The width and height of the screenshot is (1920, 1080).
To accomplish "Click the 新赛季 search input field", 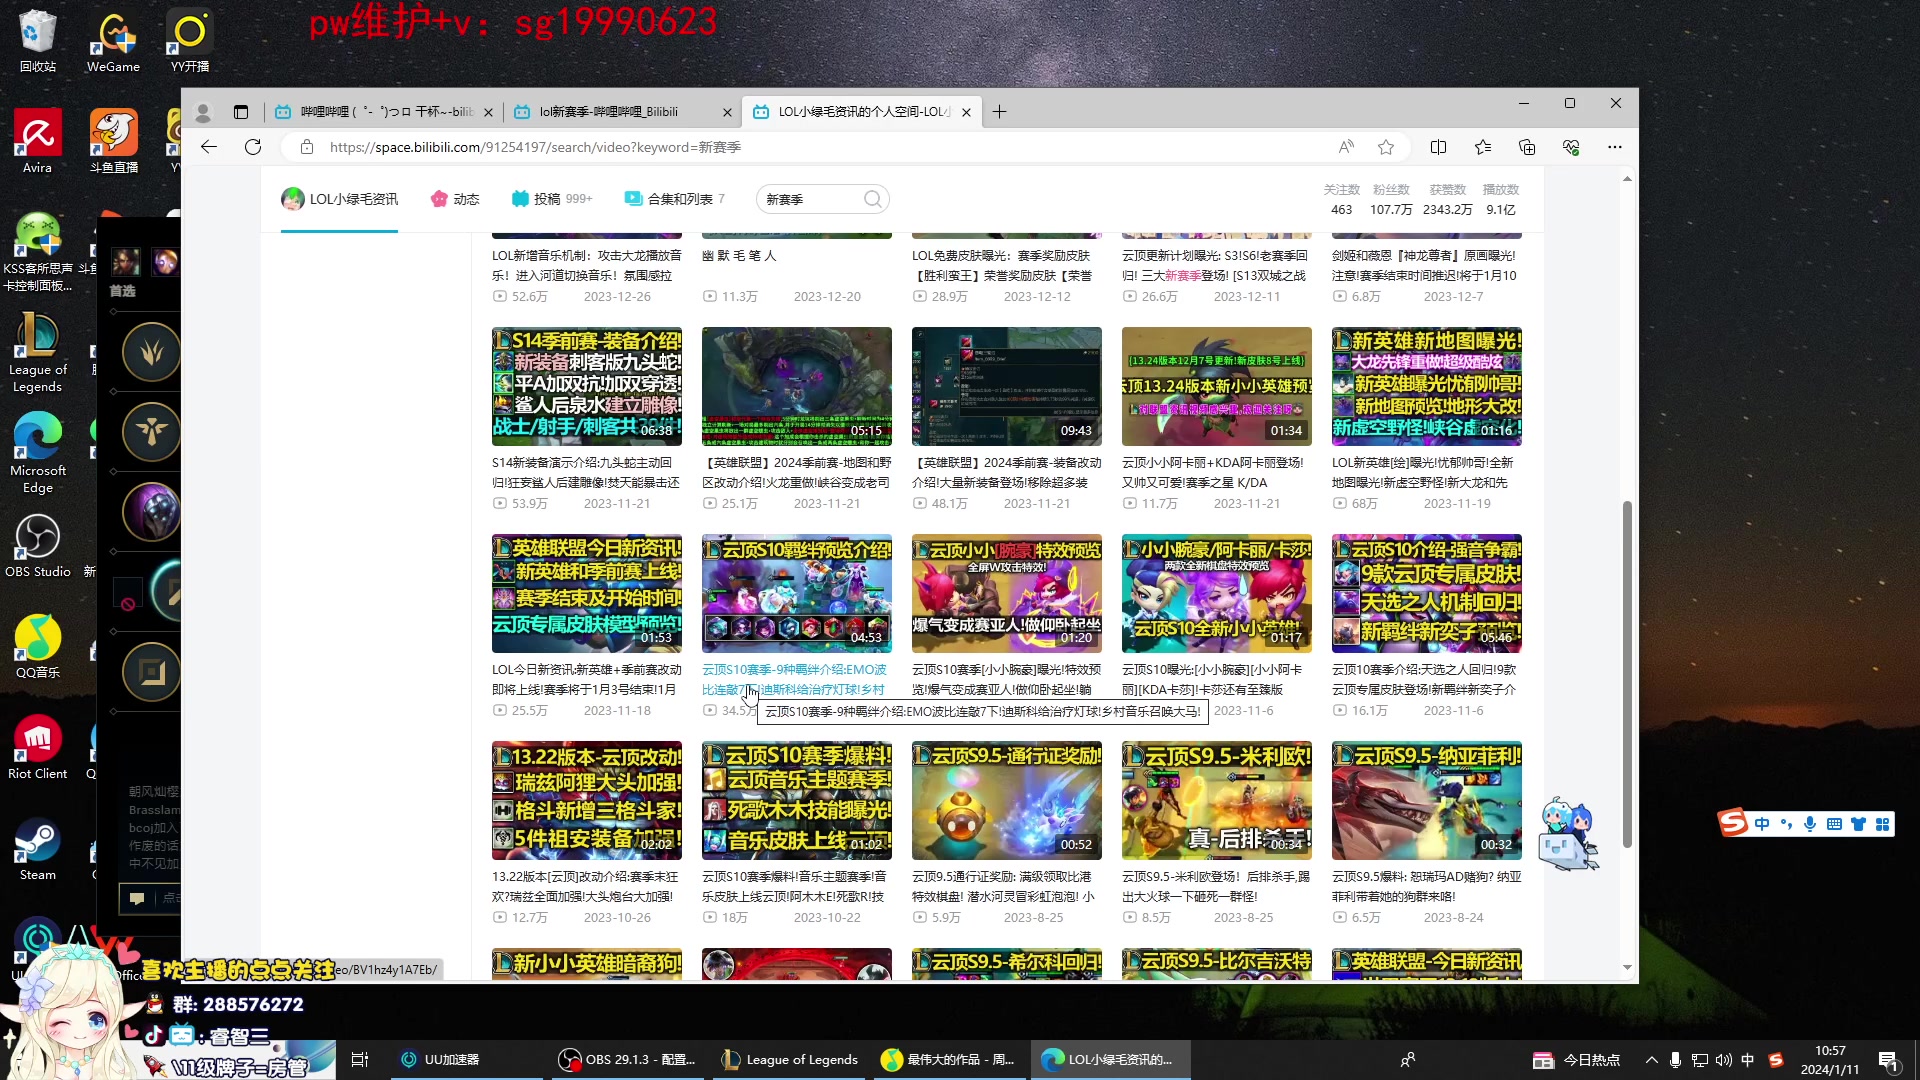I will (810, 199).
